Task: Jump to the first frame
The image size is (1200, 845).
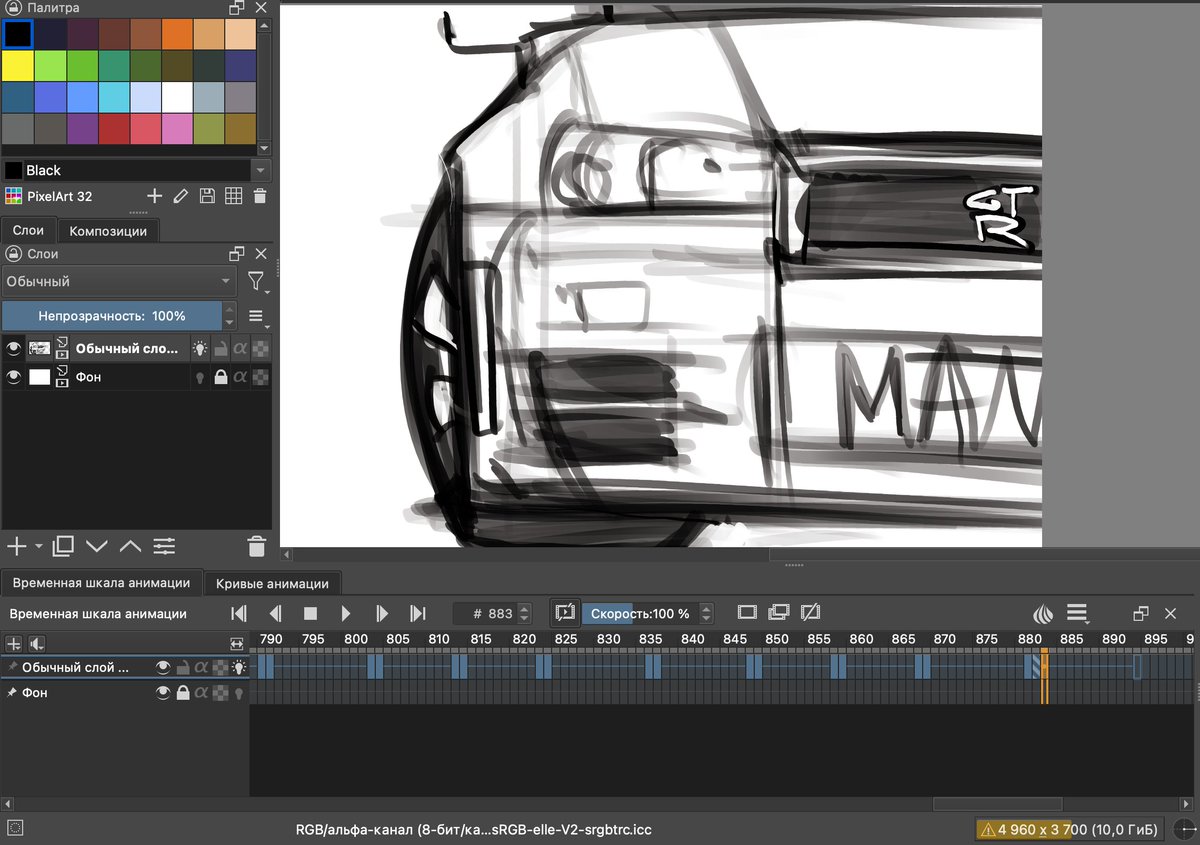Action: (239, 613)
